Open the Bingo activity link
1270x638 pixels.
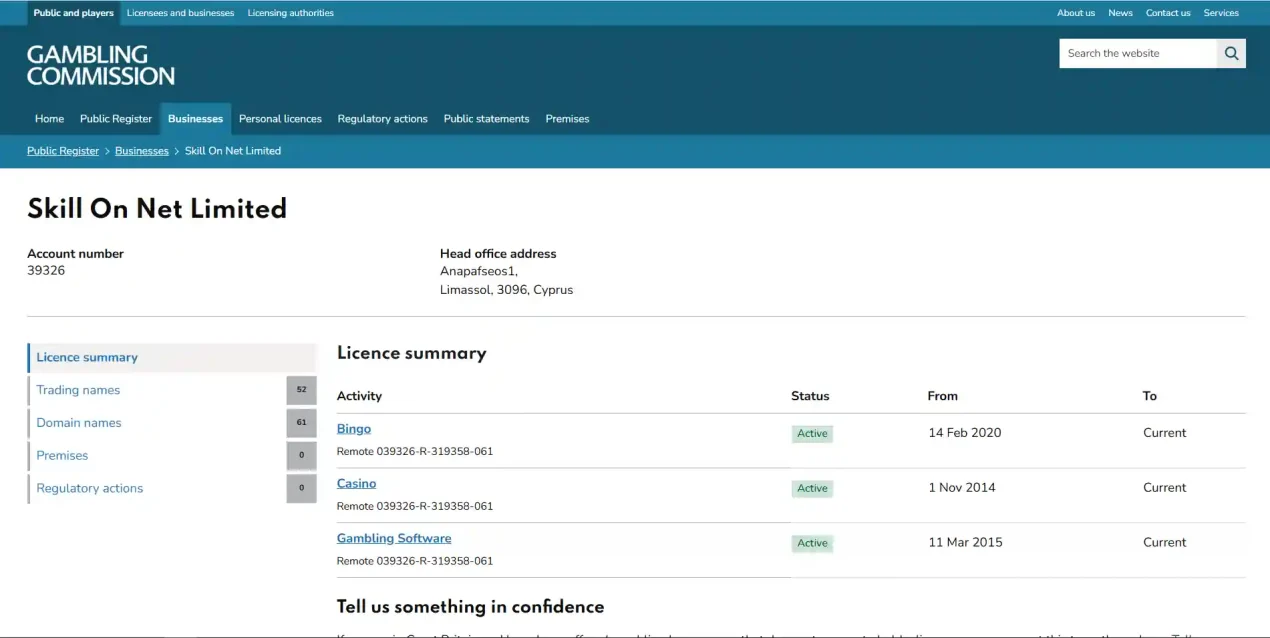click(x=354, y=429)
